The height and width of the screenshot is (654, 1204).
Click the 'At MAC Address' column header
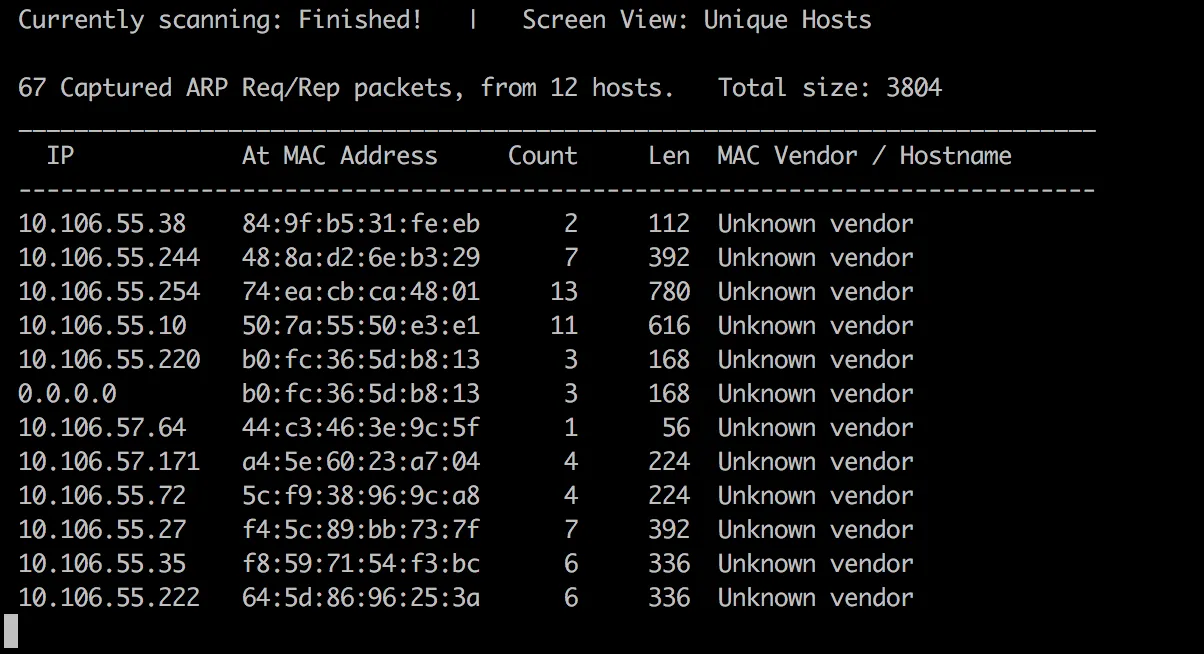tap(339, 155)
